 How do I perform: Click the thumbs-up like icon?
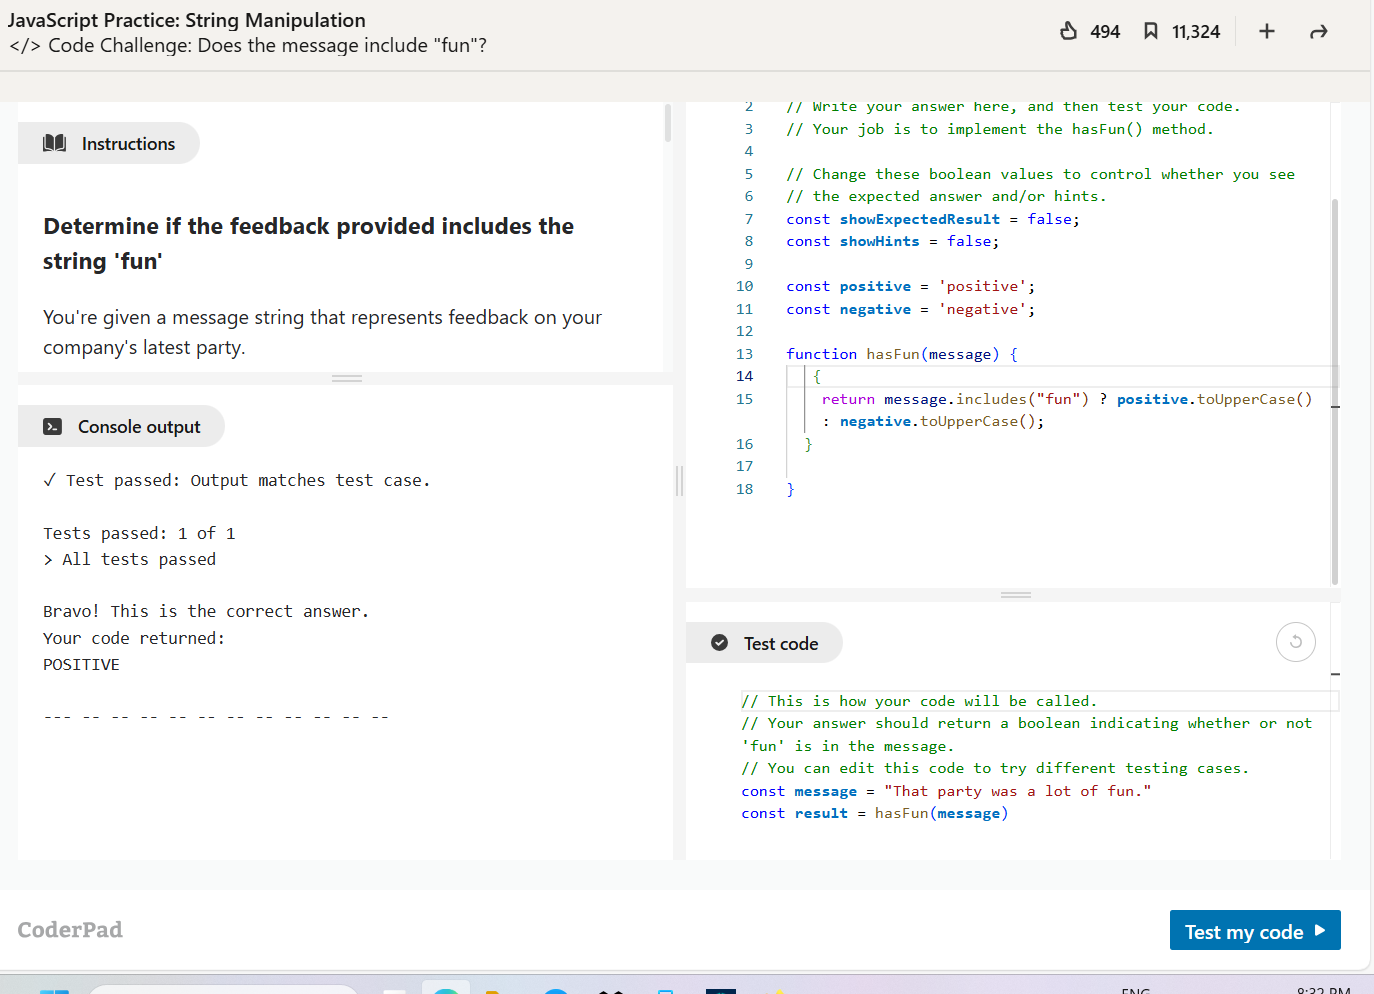(1069, 31)
